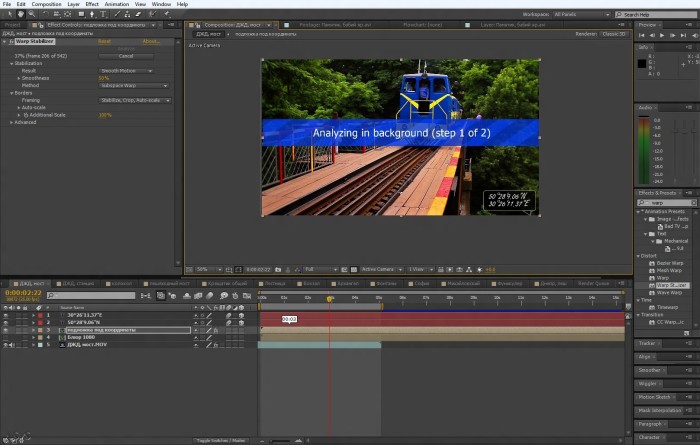Cancel the Warp Stabilizer analysis
700x445 pixels.
(x=126, y=56)
